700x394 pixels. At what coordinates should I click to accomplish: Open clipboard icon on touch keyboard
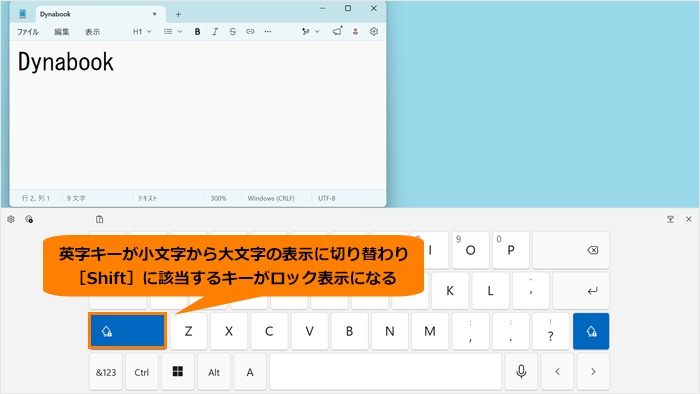100,219
